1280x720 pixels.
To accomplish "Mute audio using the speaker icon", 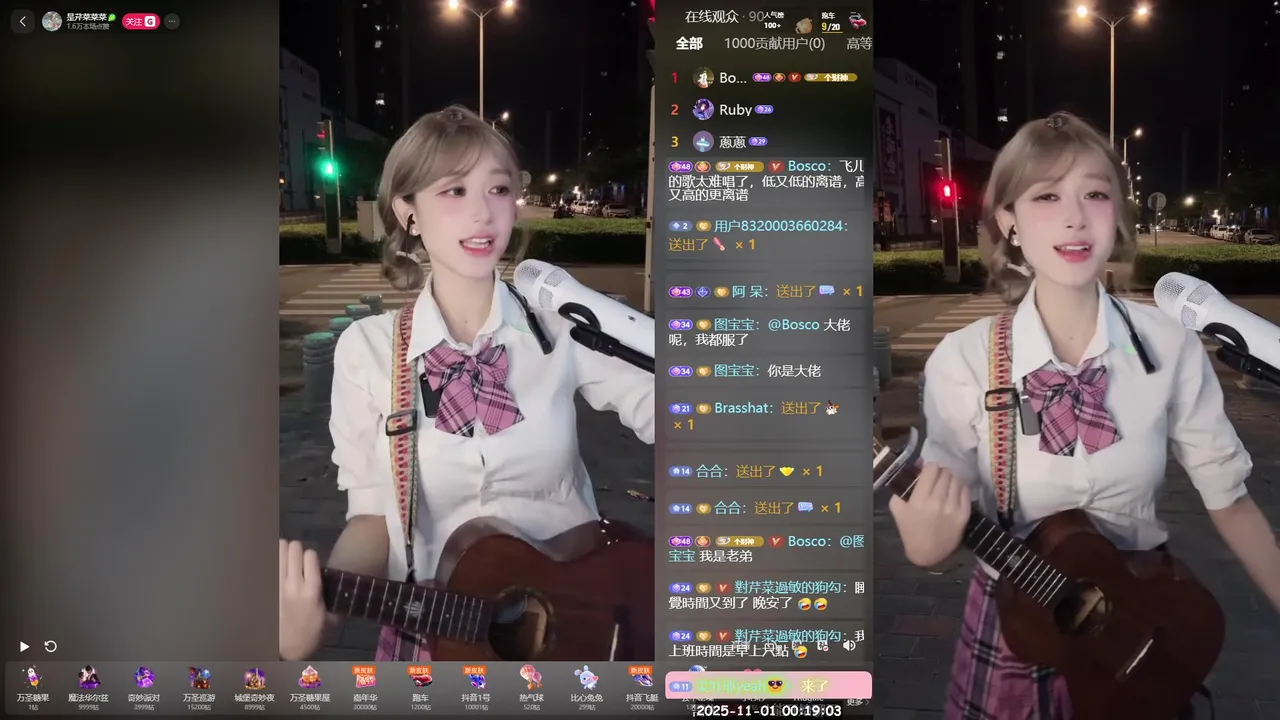I will [x=849, y=646].
